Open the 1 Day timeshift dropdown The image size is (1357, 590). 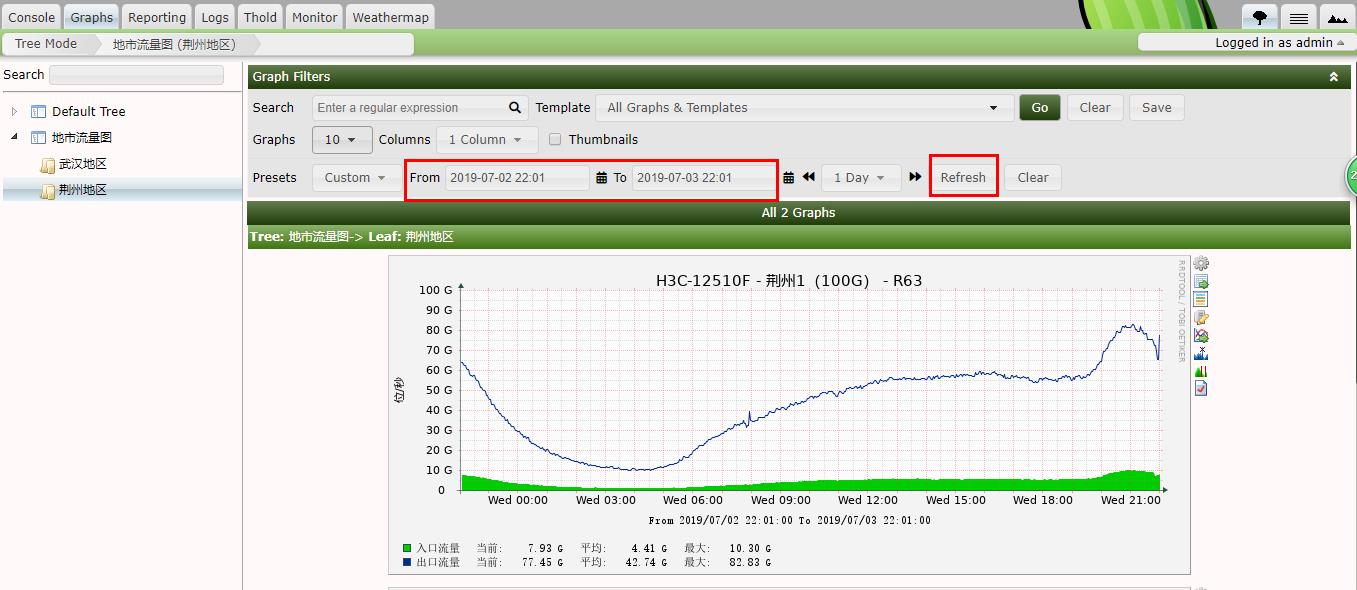pyautogui.click(x=860, y=178)
